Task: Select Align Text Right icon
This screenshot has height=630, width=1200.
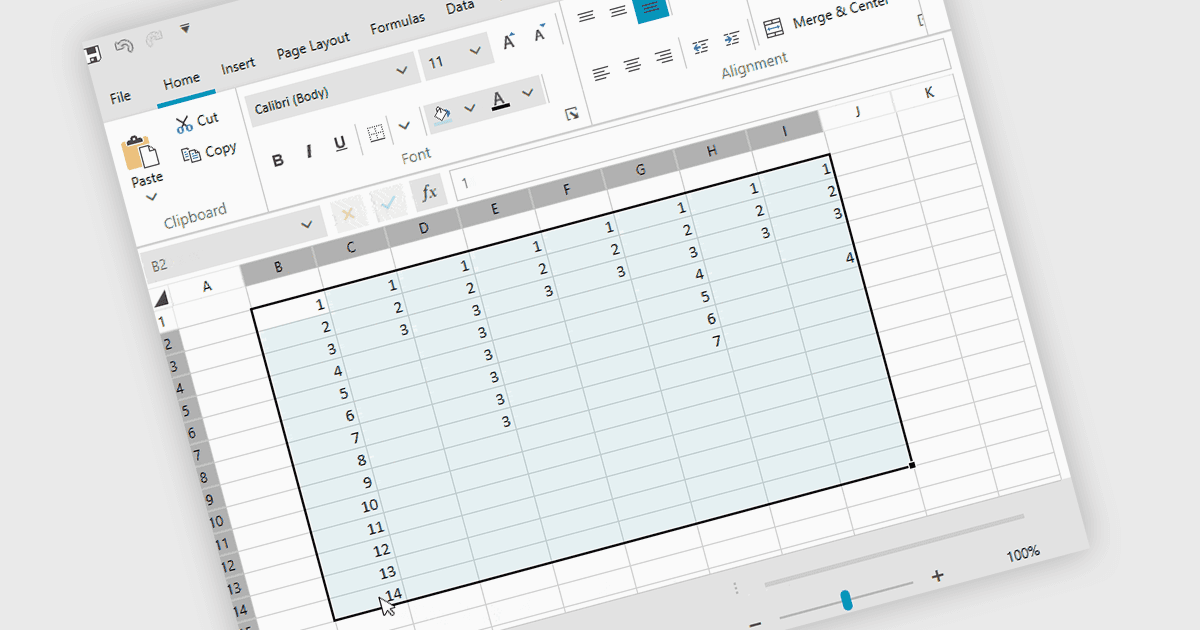Action: click(x=663, y=57)
